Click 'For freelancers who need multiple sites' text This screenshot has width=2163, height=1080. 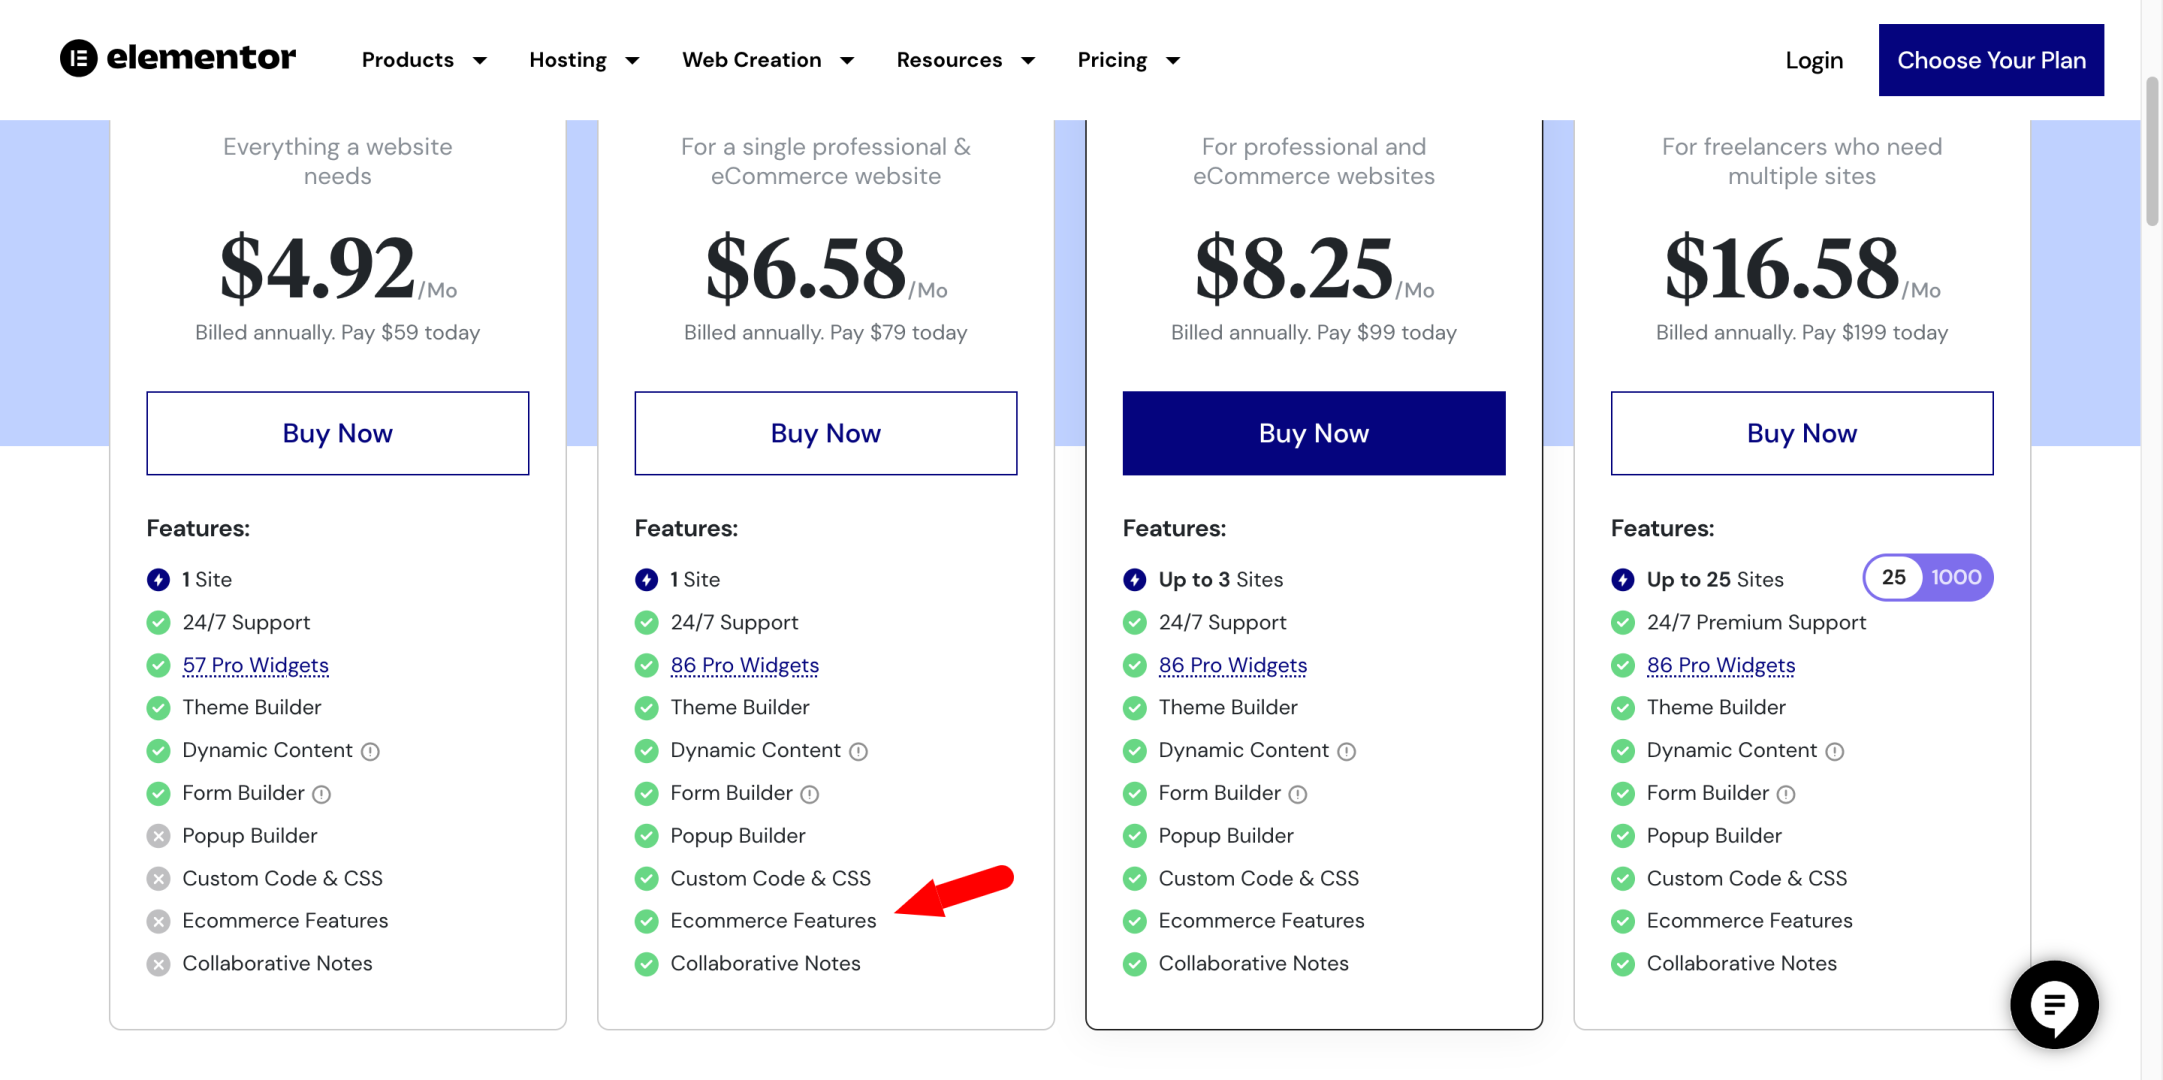(1802, 161)
